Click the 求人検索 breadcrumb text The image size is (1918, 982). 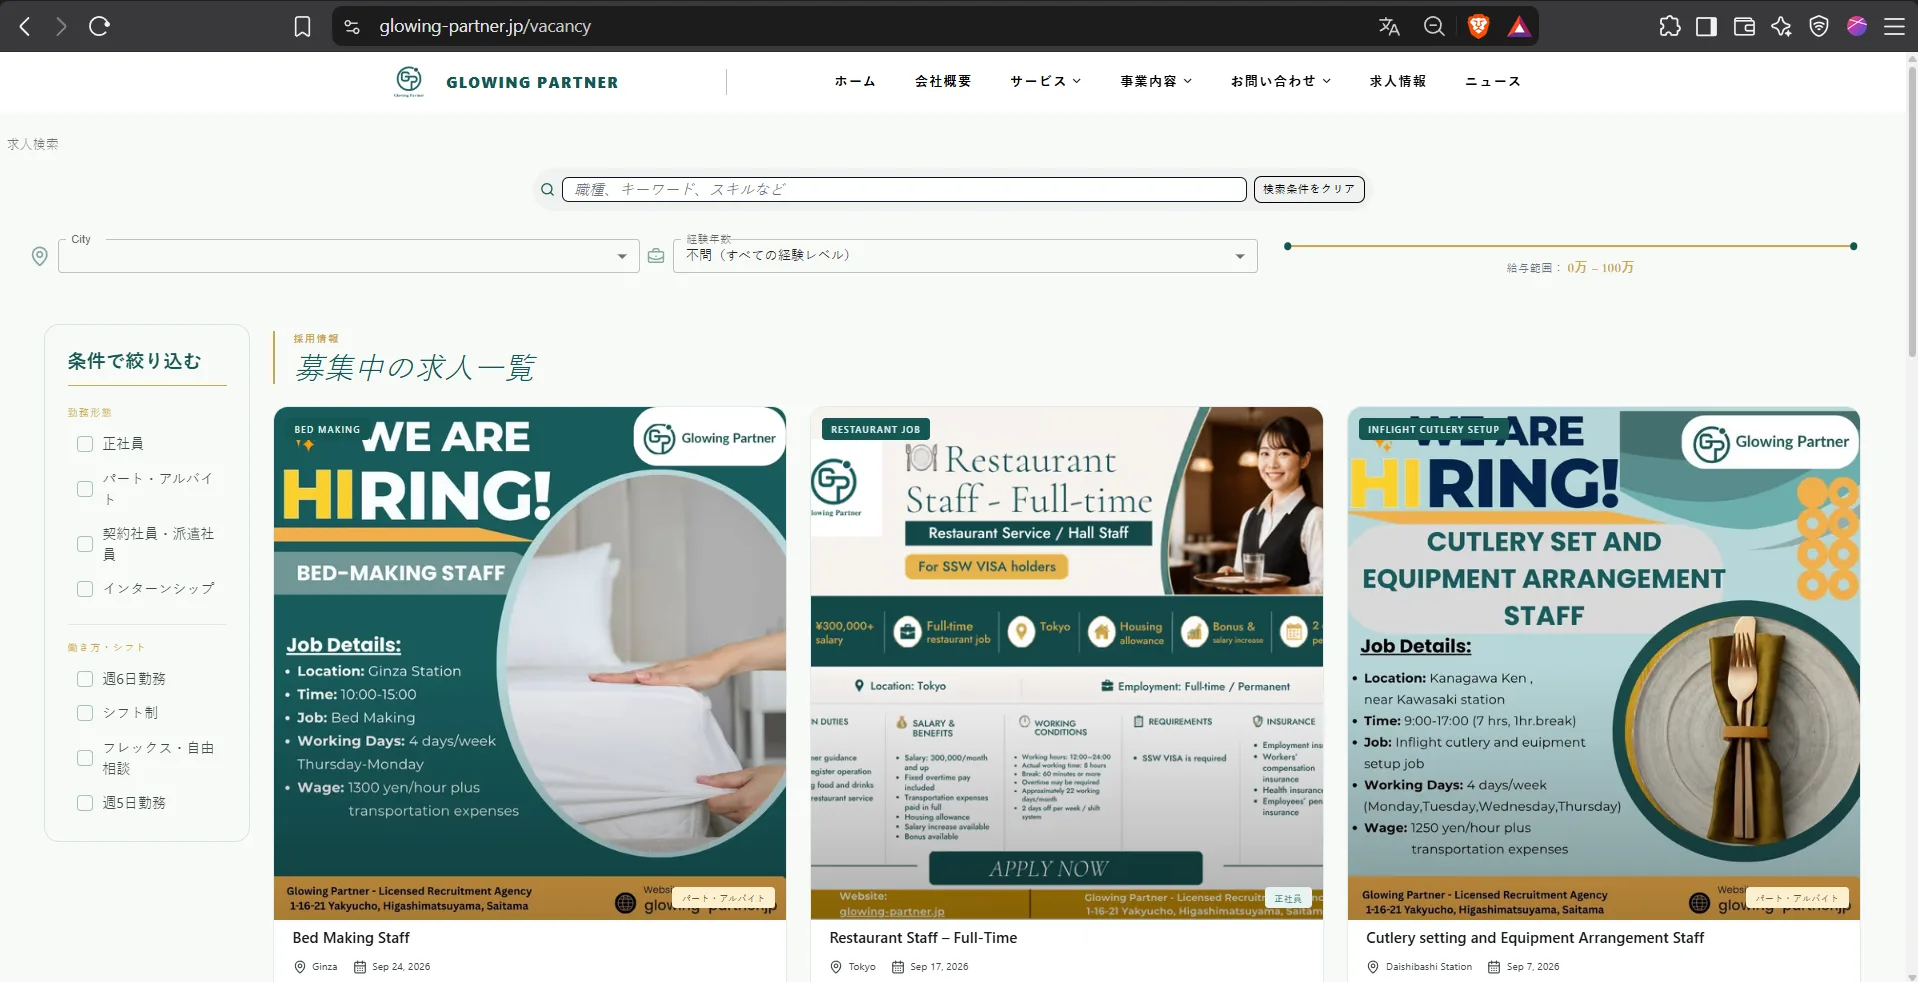(33, 144)
